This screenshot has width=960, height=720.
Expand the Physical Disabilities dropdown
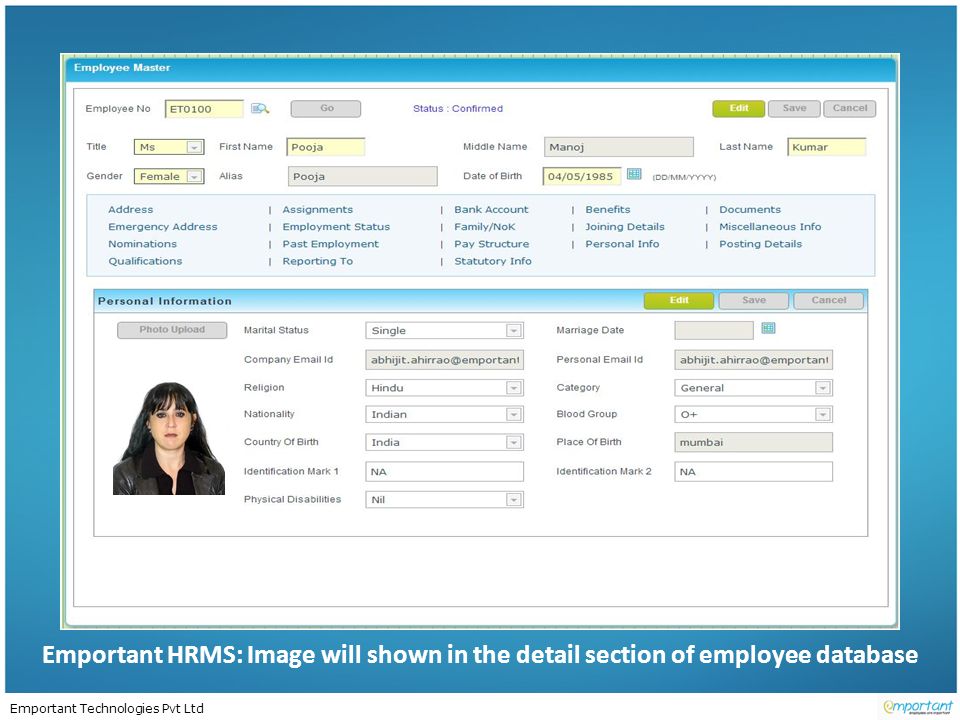click(x=514, y=500)
